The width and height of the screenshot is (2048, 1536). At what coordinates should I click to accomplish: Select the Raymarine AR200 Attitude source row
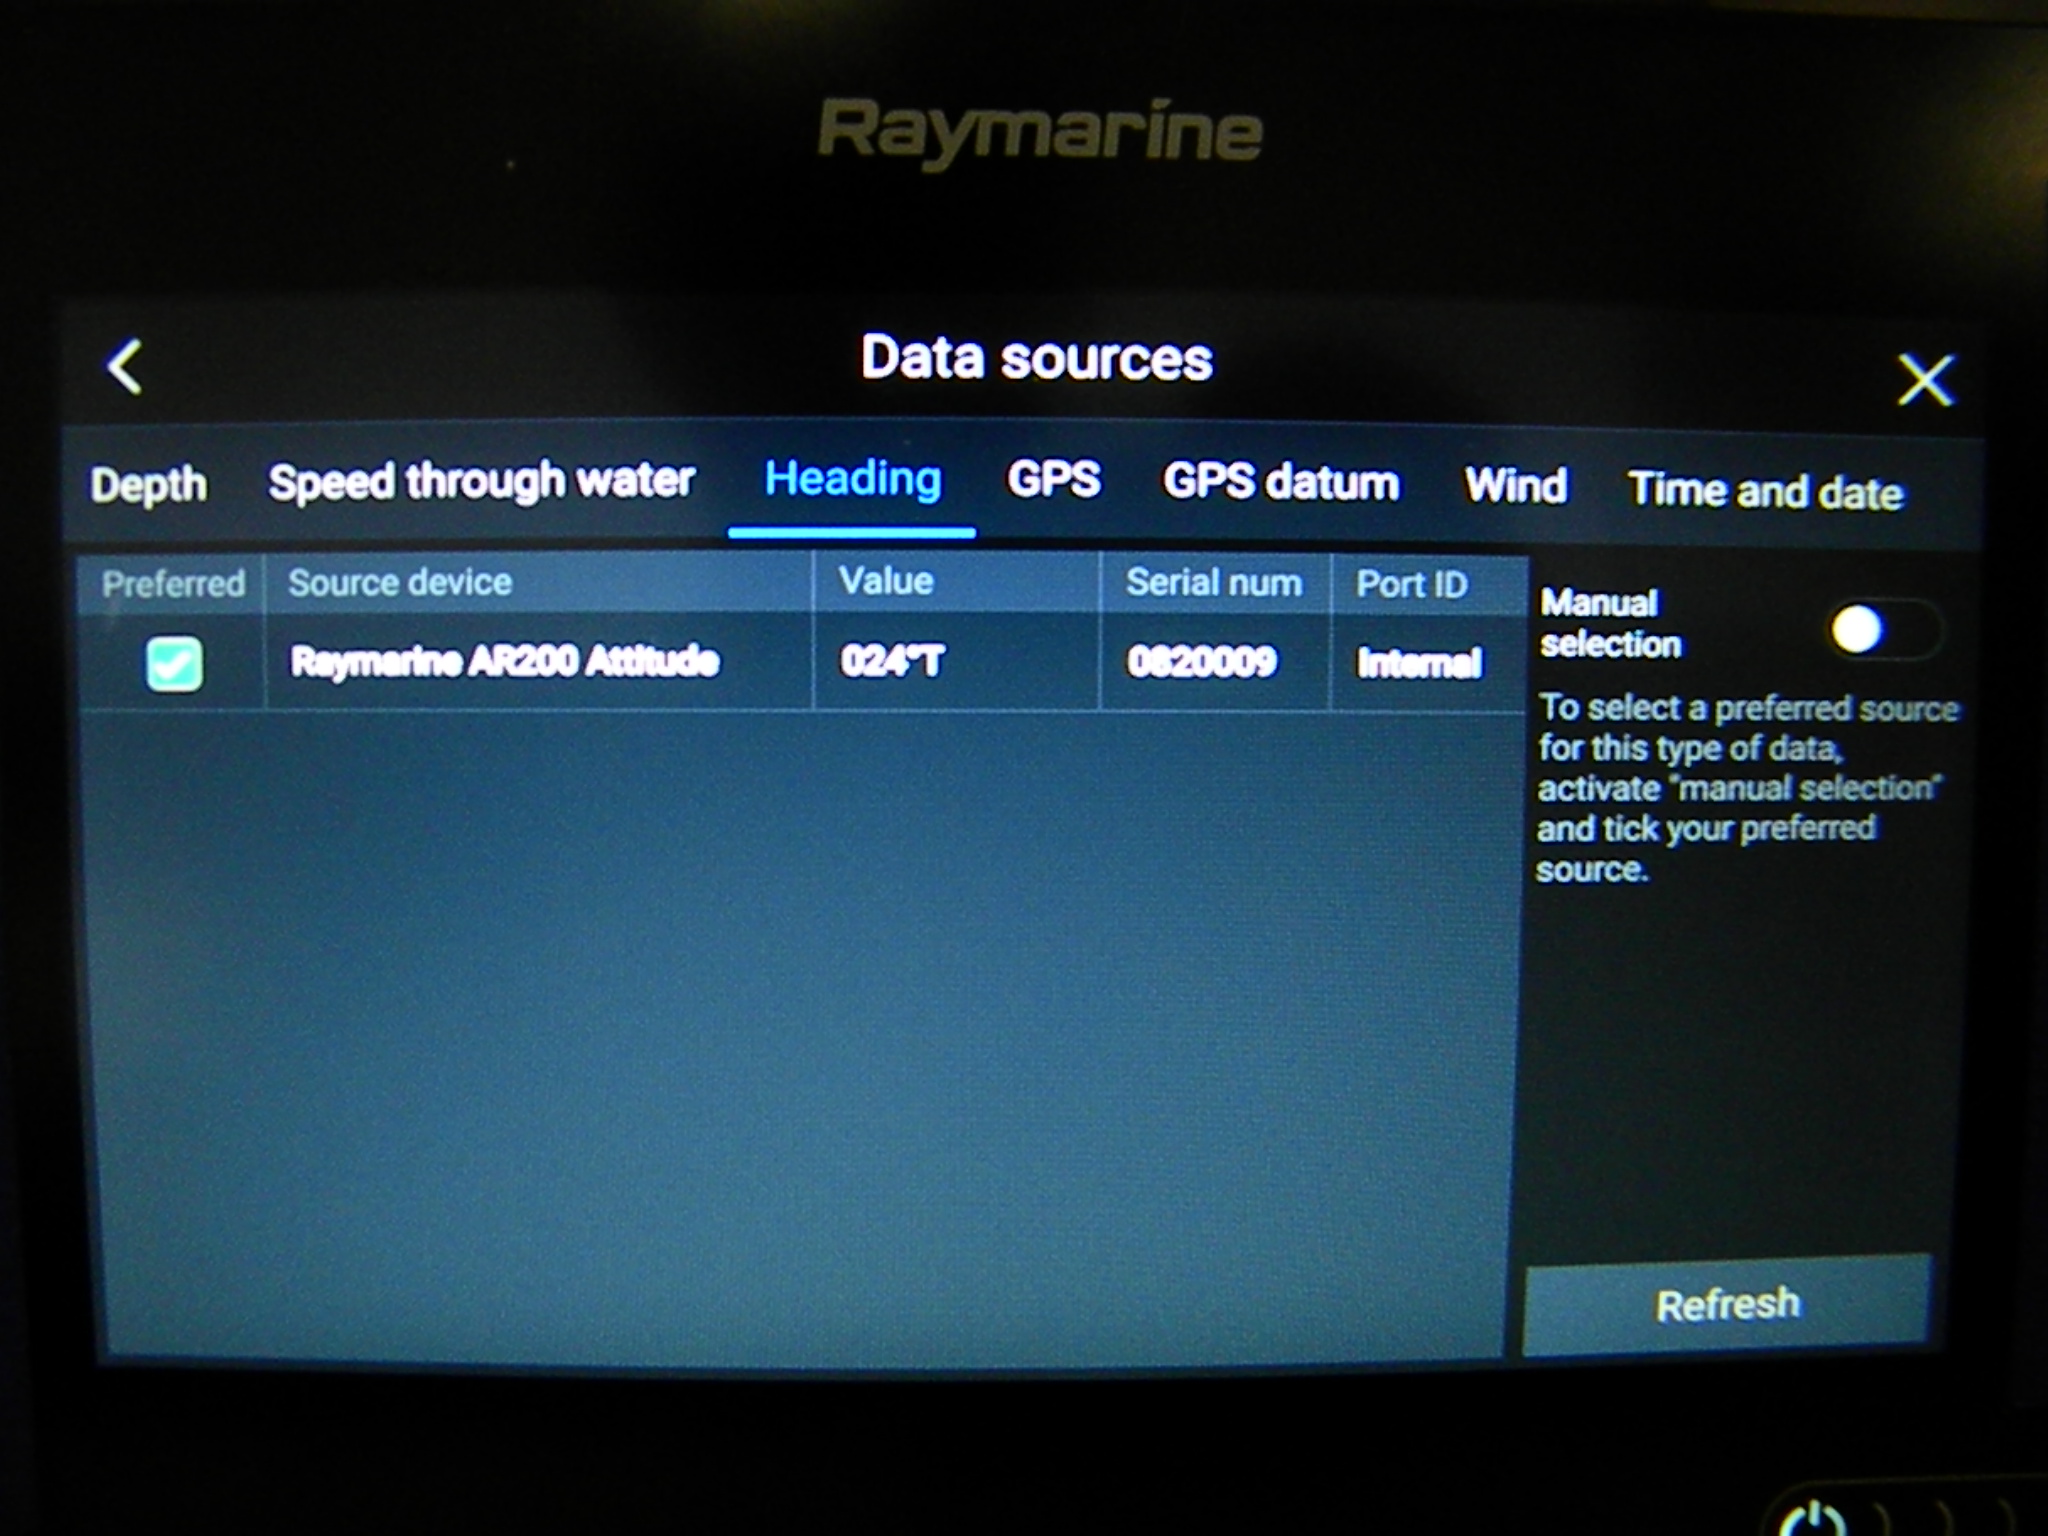(x=700, y=660)
